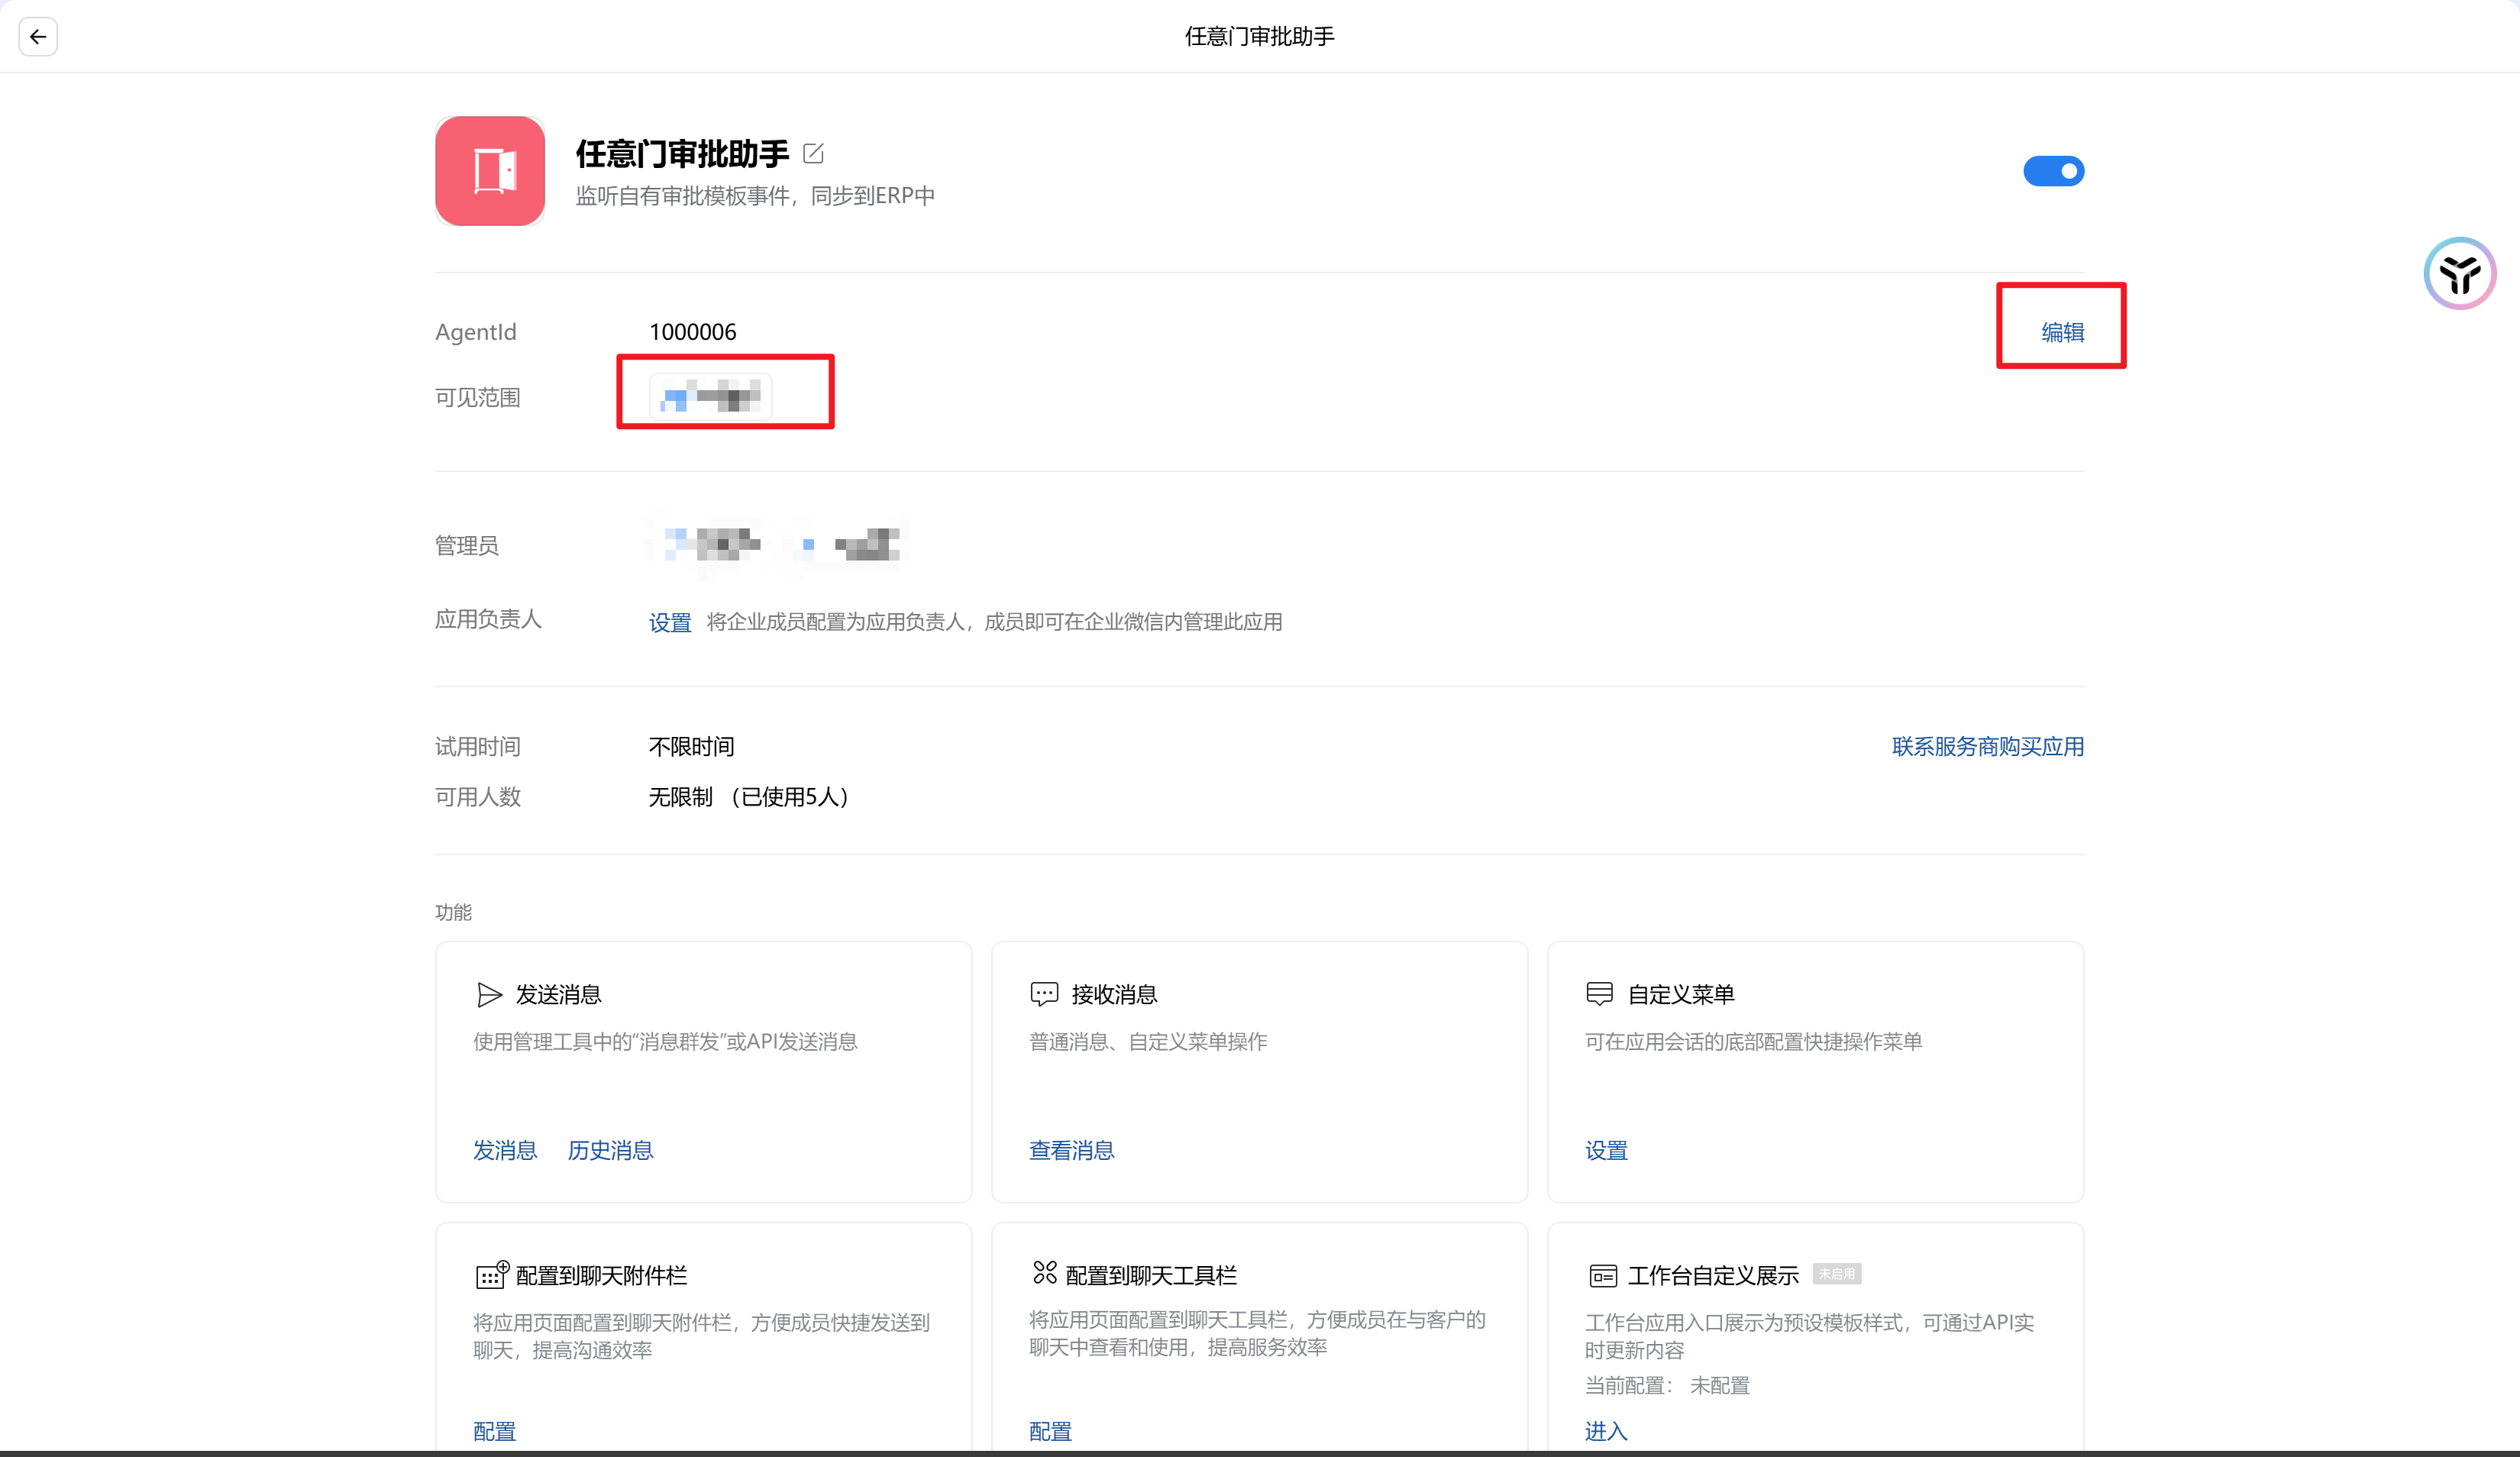Click the 配置到聊天附件栏 icon
The image size is (2520, 1457).
492,1275
